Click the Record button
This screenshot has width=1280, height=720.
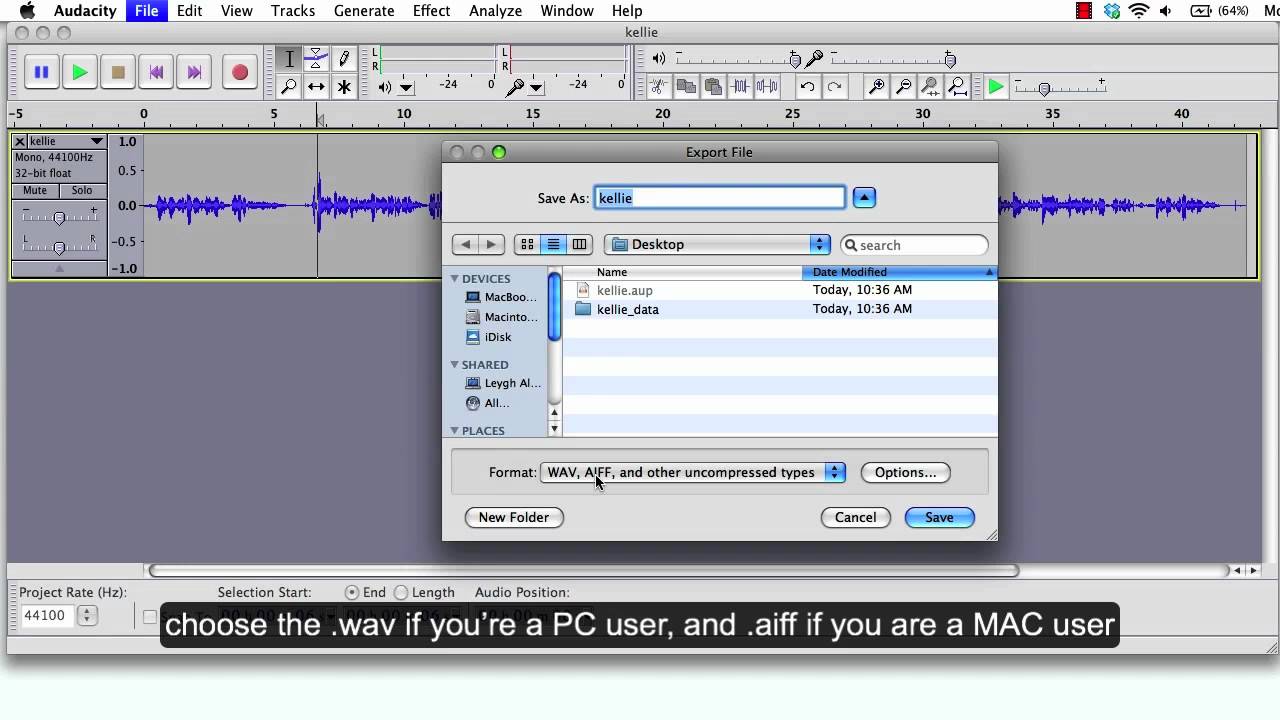click(240, 72)
